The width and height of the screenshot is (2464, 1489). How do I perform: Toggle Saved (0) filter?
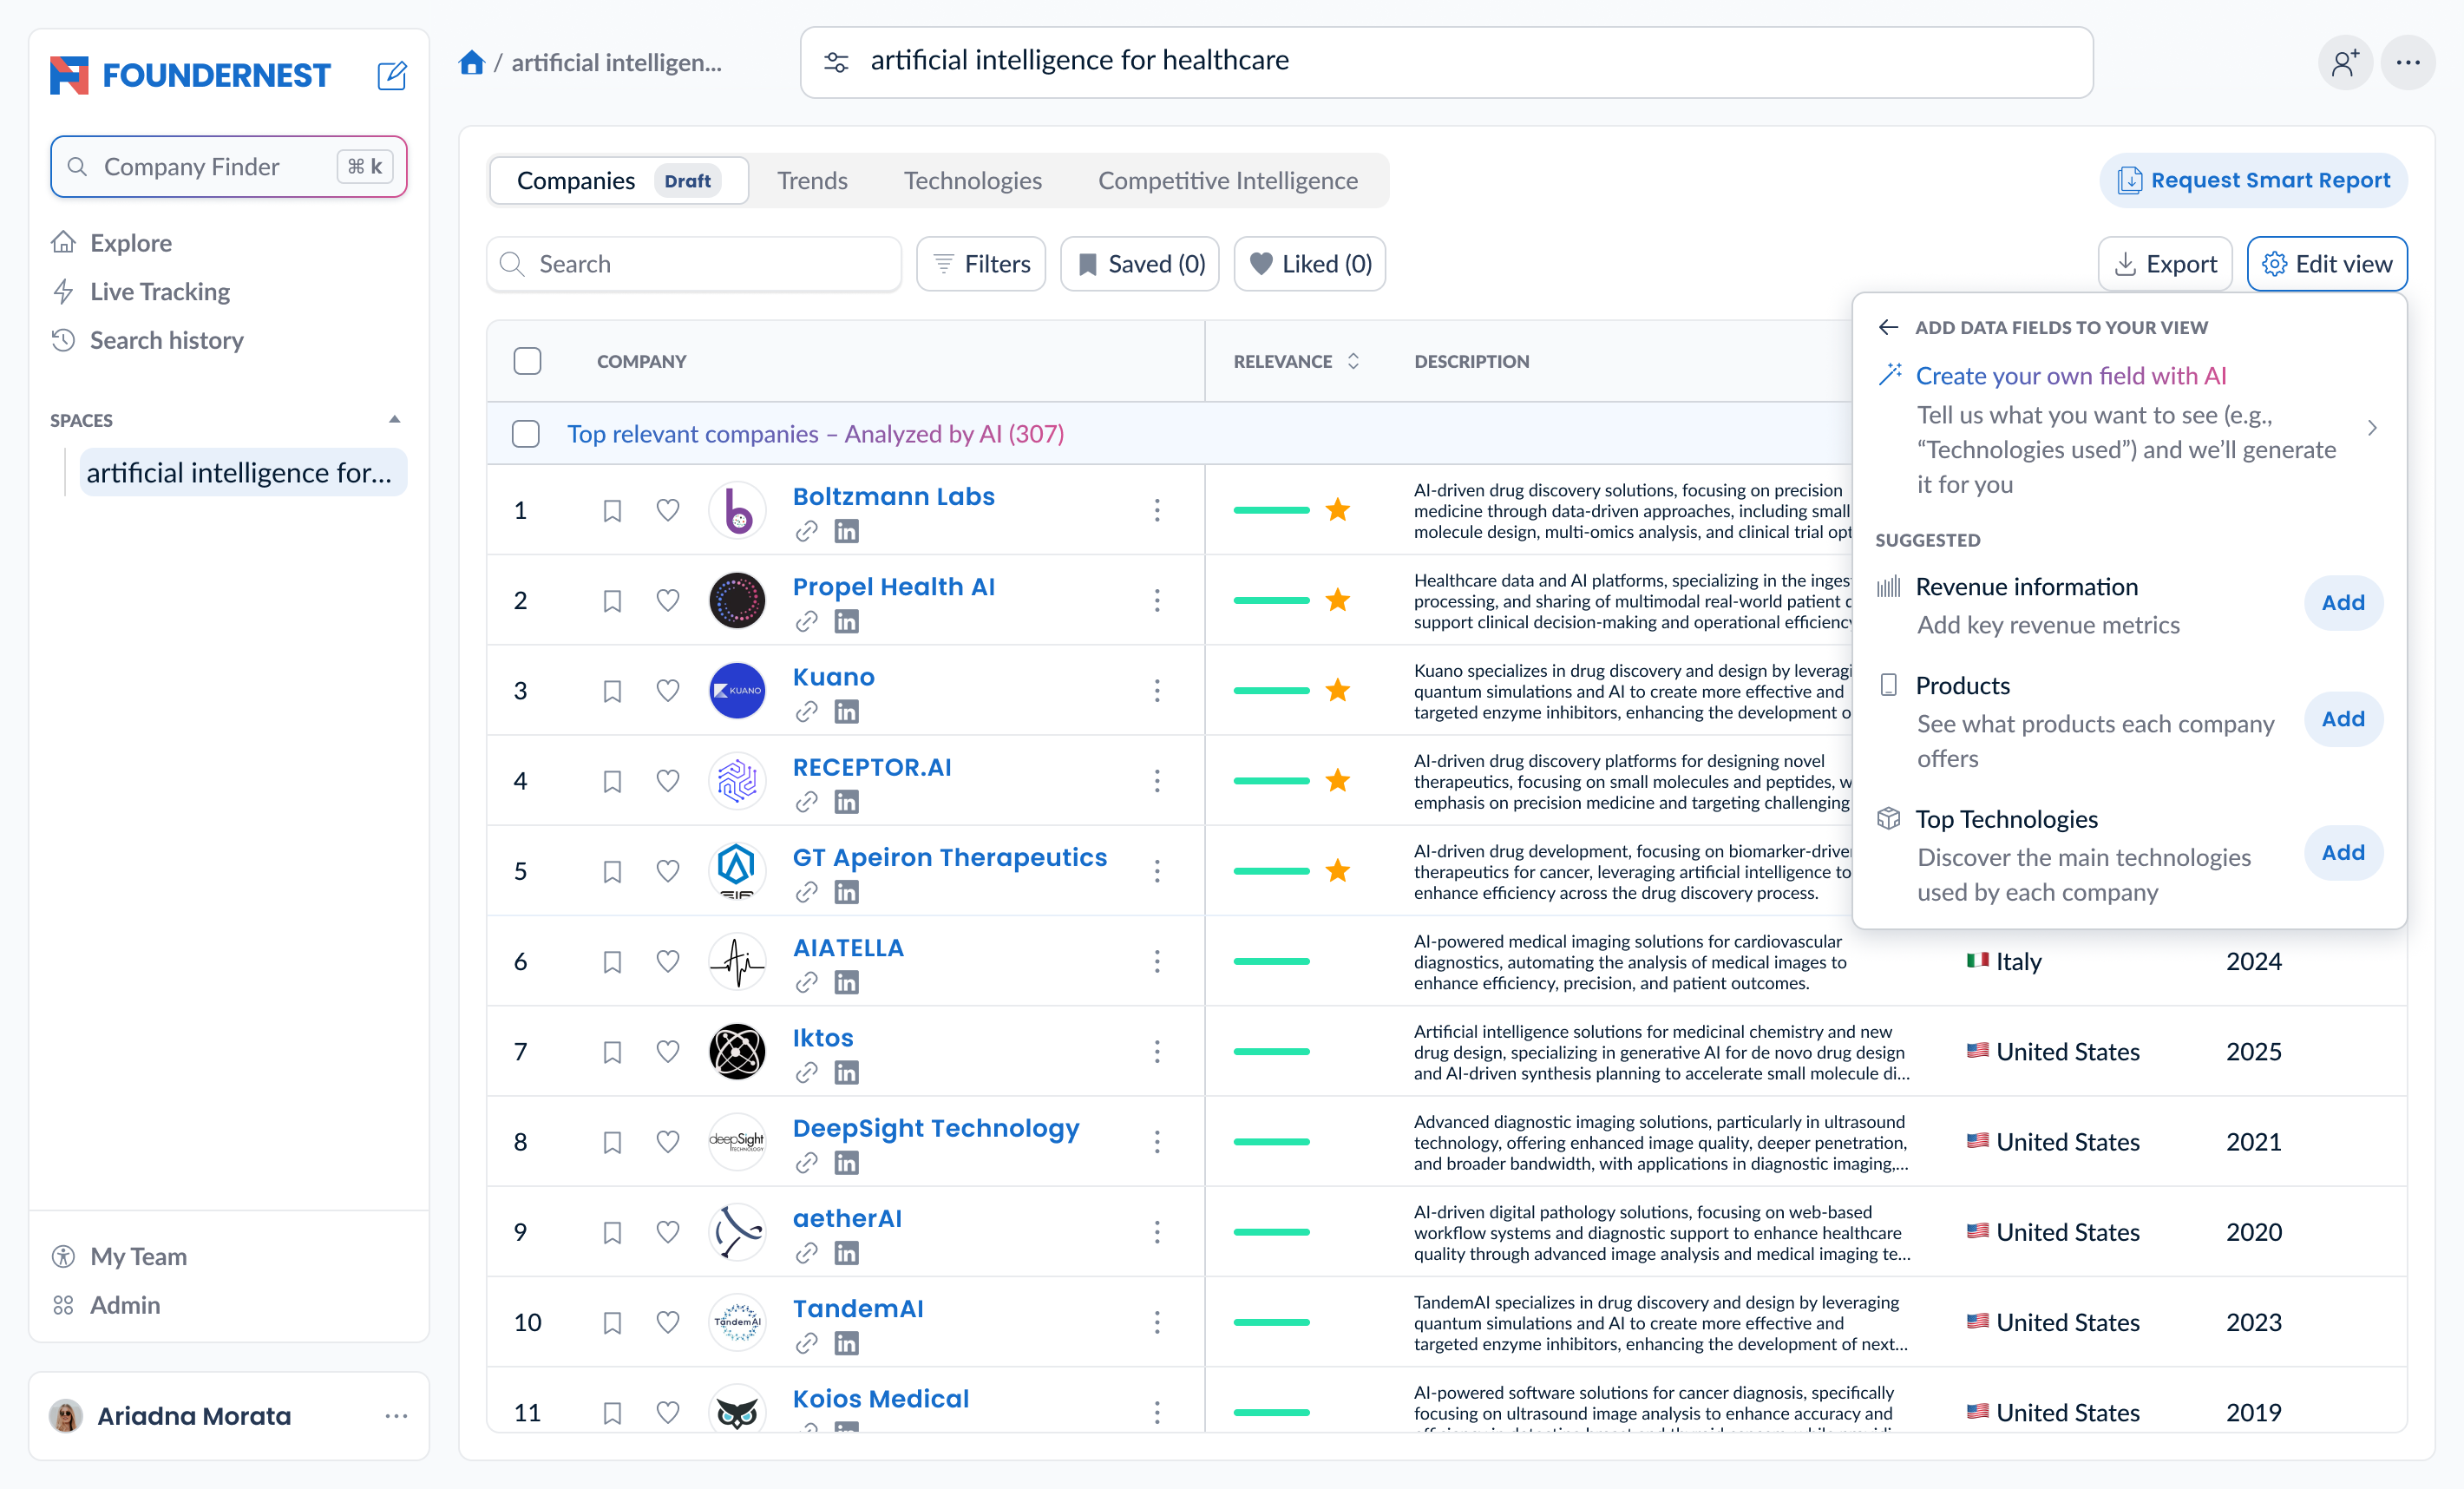pos(1139,264)
